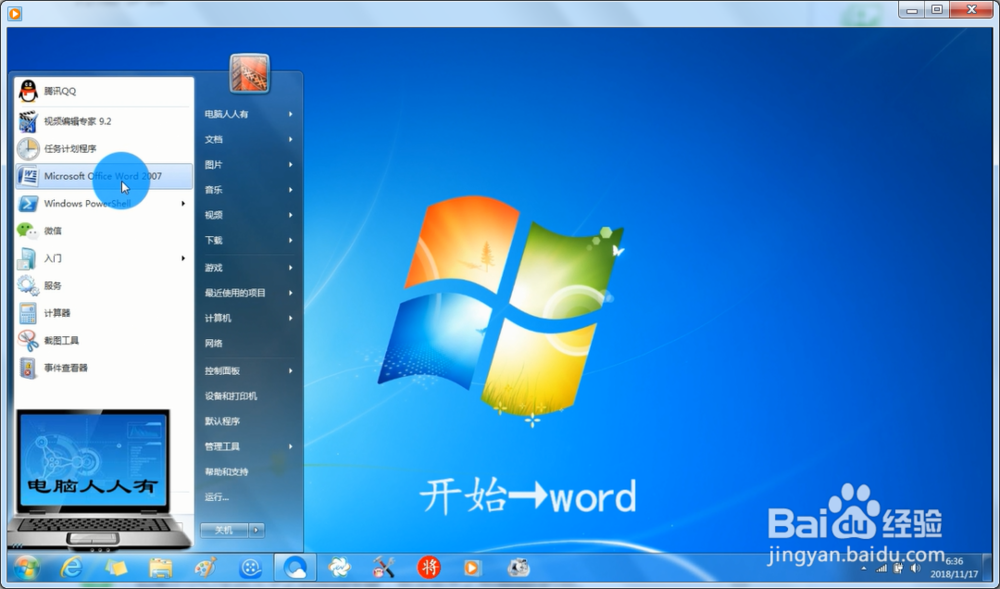Image resolution: width=1000 pixels, height=589 pixels.
Task: Click the orange player icon in title bar
Action: [15, 13]
